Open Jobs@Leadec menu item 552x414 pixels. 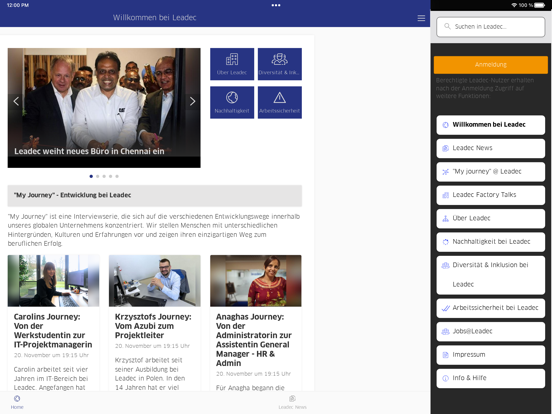[x=491, y=331]
